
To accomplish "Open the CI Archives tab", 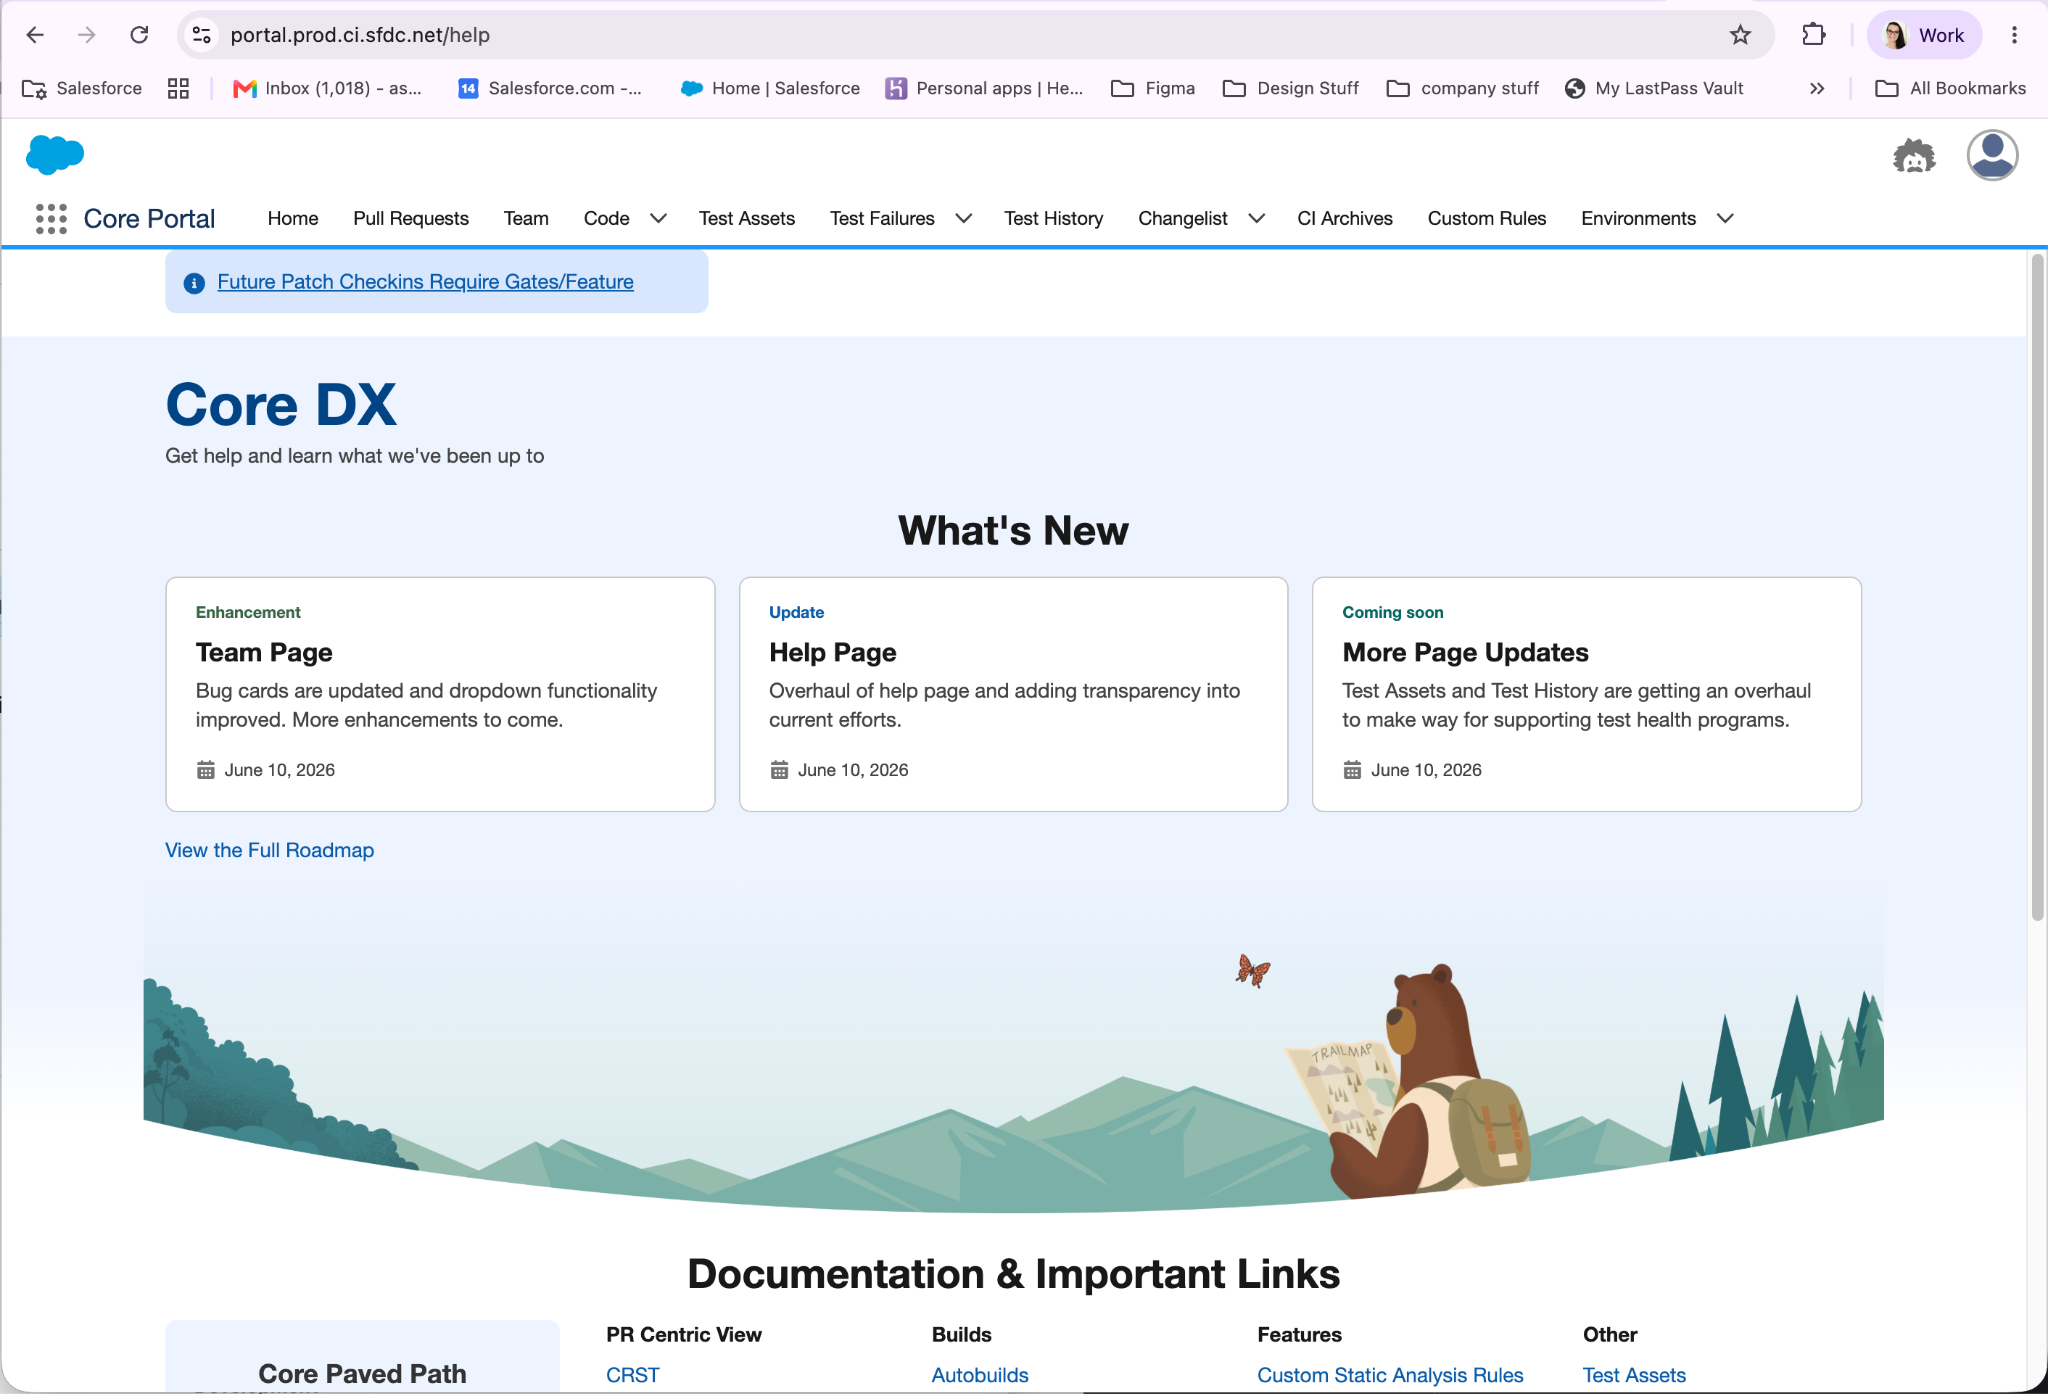I will pyautogui.click(x=1345, y=218).
